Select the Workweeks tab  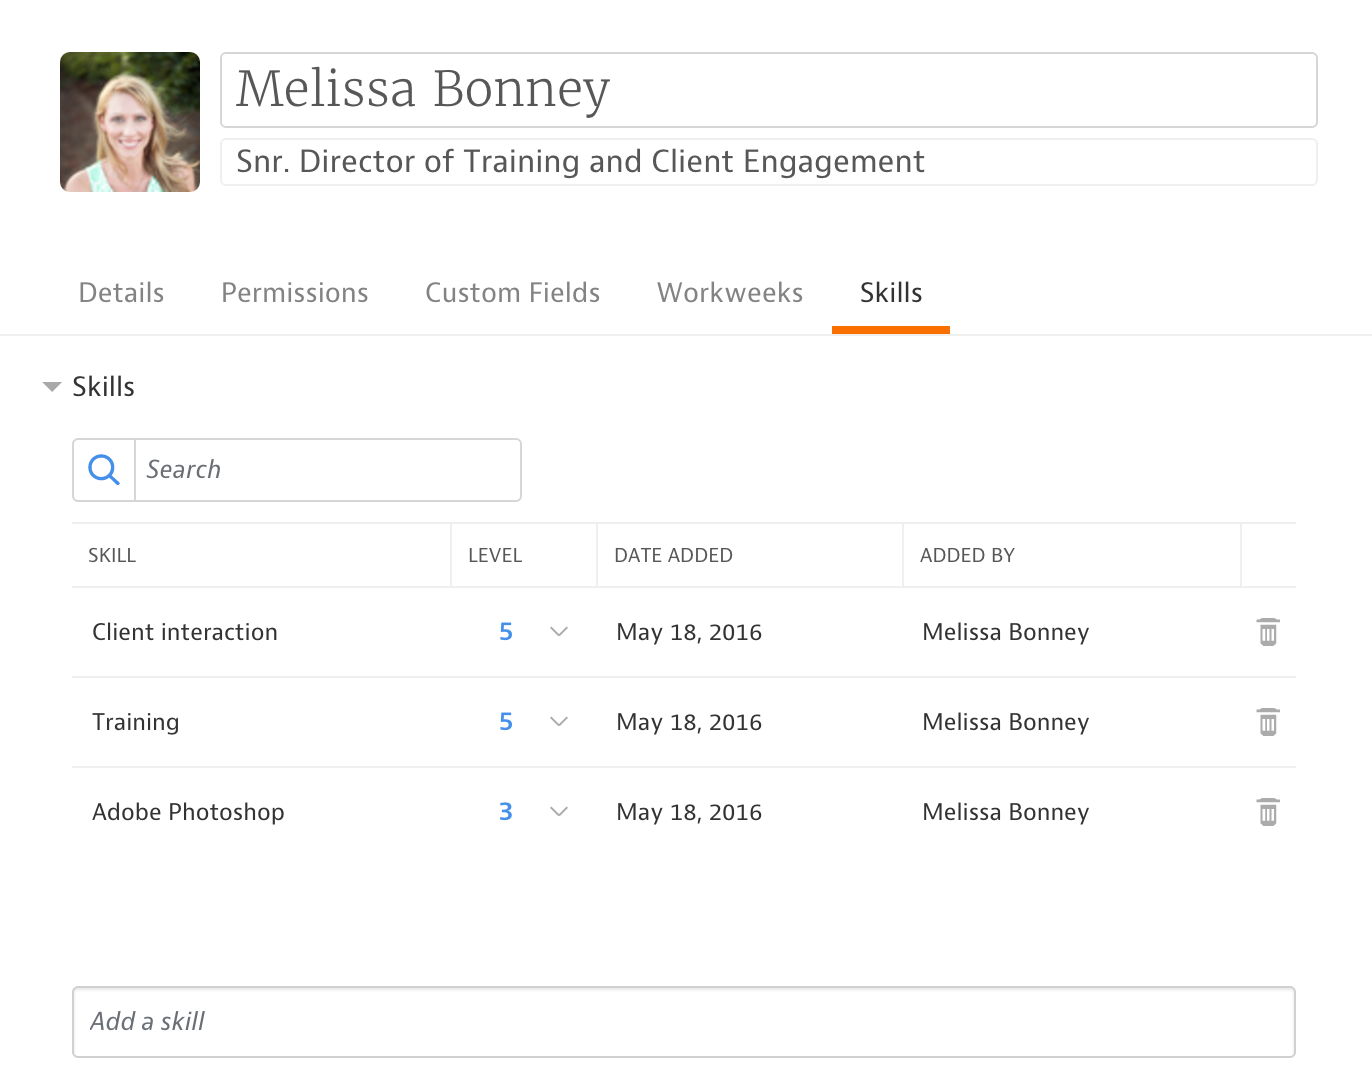tap(730, 293)
